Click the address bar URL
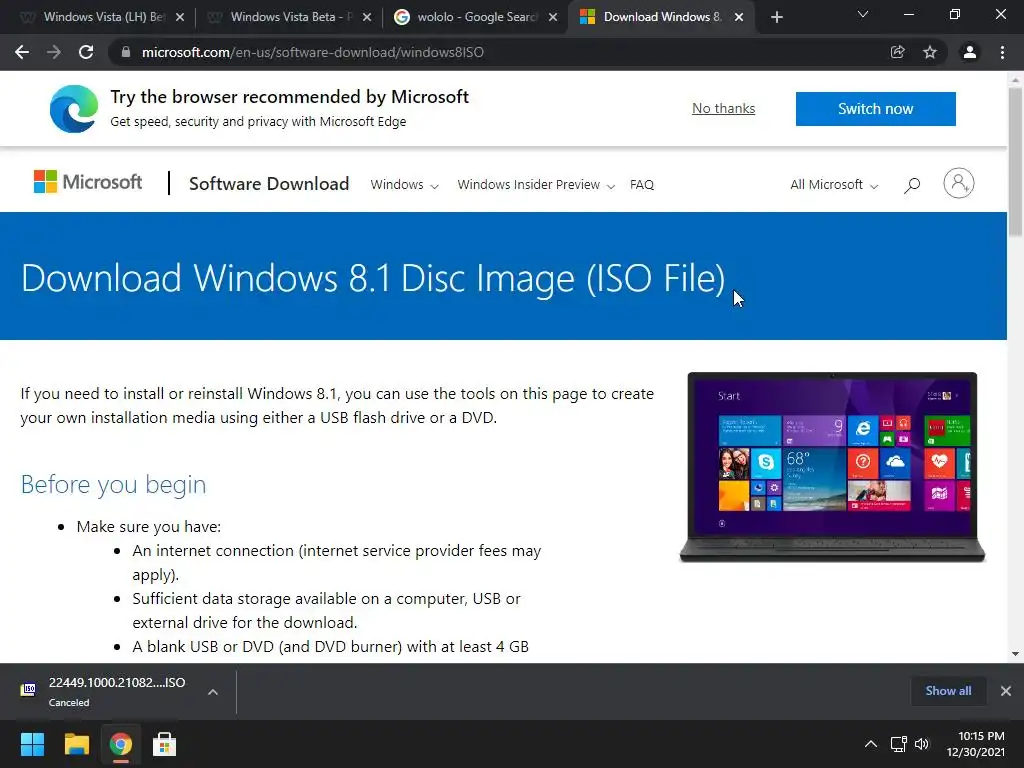This screenshot has width=1024, height=768. [313, 52]
